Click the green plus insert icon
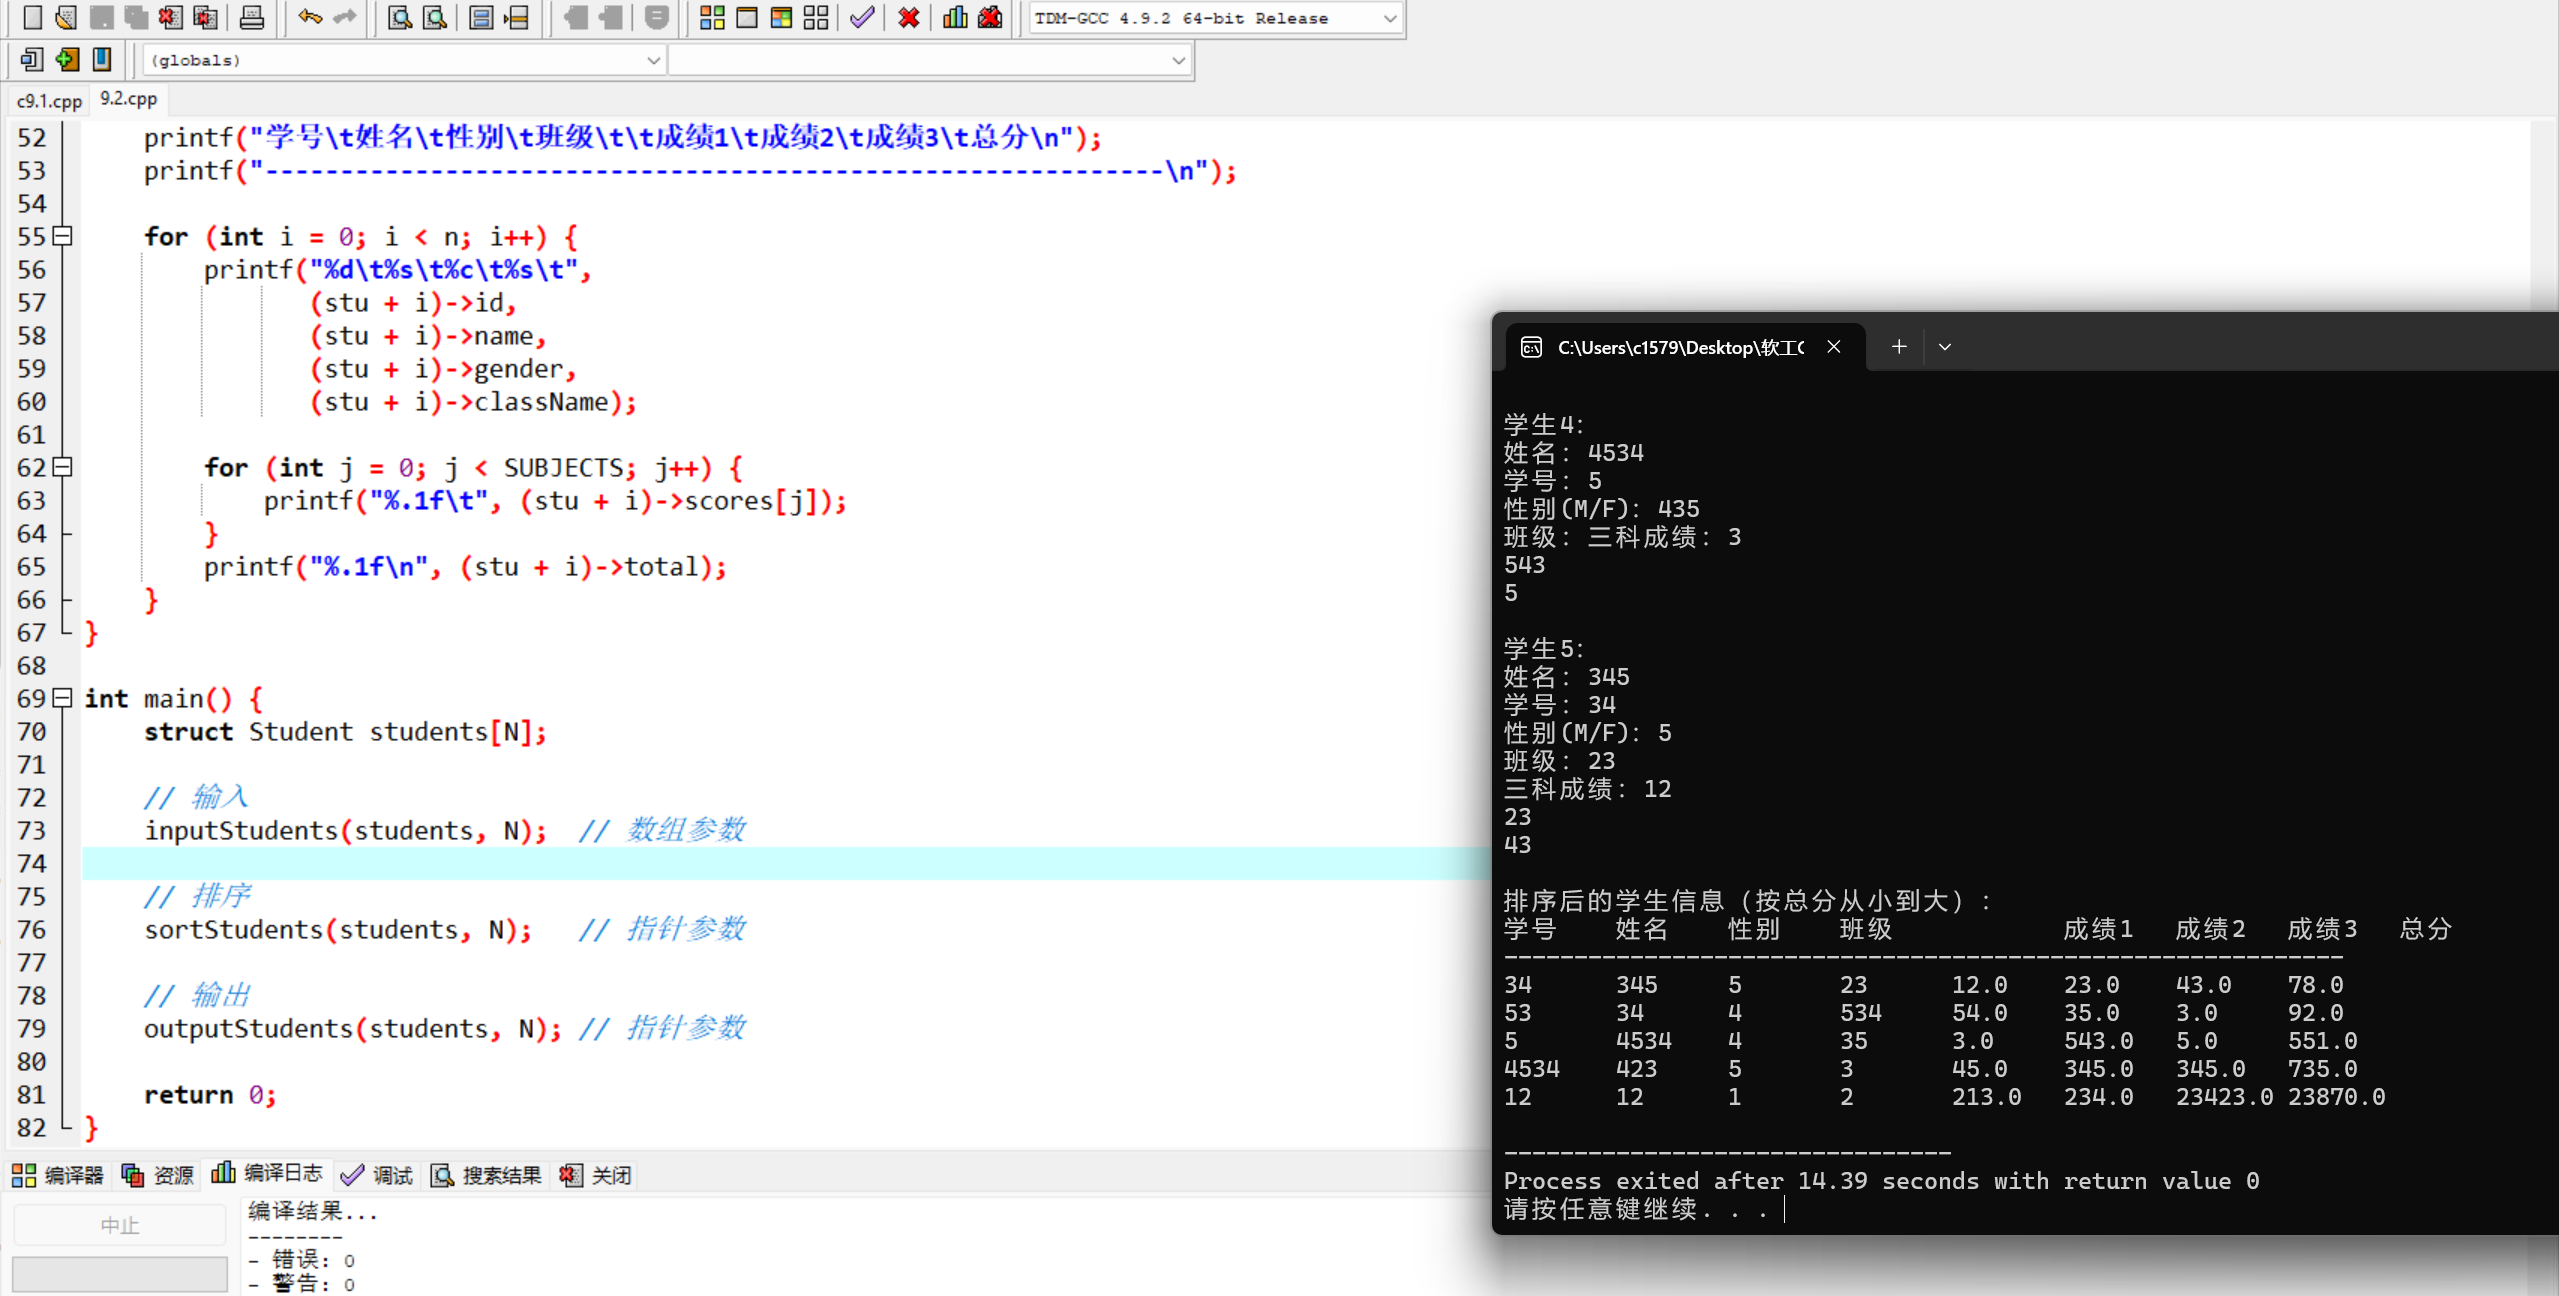Viewport: 2559px width, 1296px height. [67, 60]
